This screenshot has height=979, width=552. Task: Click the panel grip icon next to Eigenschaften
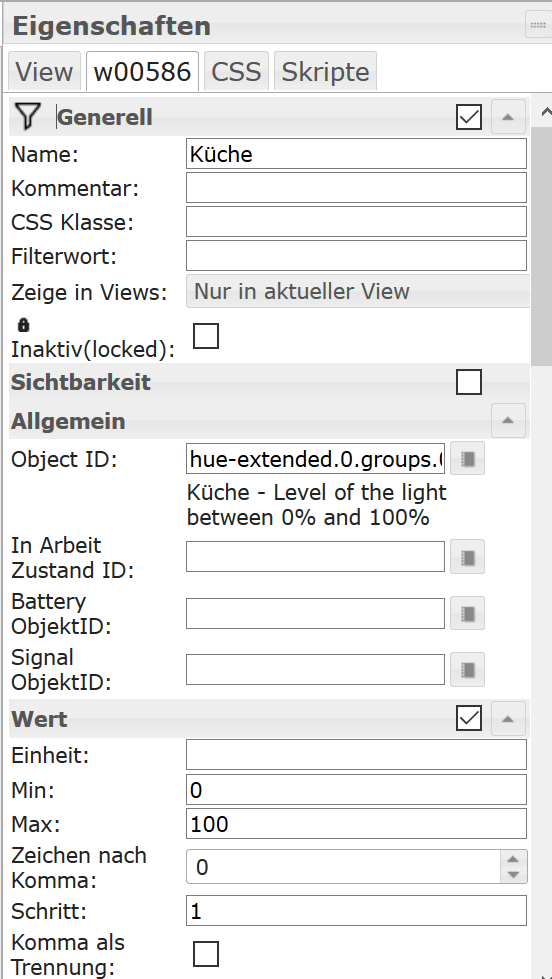538,25
